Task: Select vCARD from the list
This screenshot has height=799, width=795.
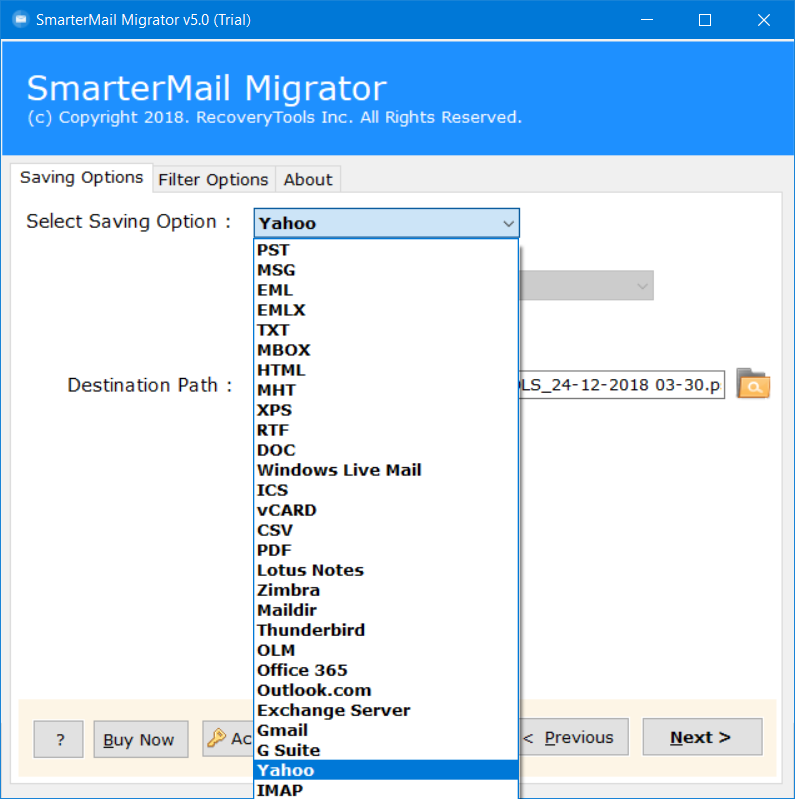Action: 386,510
